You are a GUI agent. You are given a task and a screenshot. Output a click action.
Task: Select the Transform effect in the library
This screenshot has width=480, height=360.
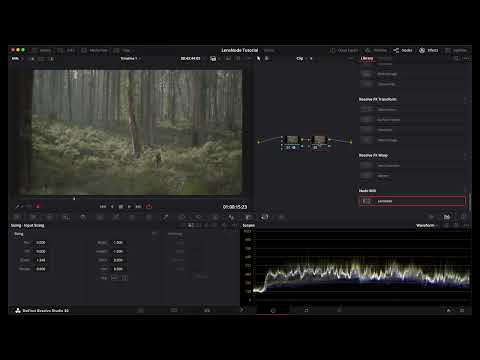(x=412, y=130)
